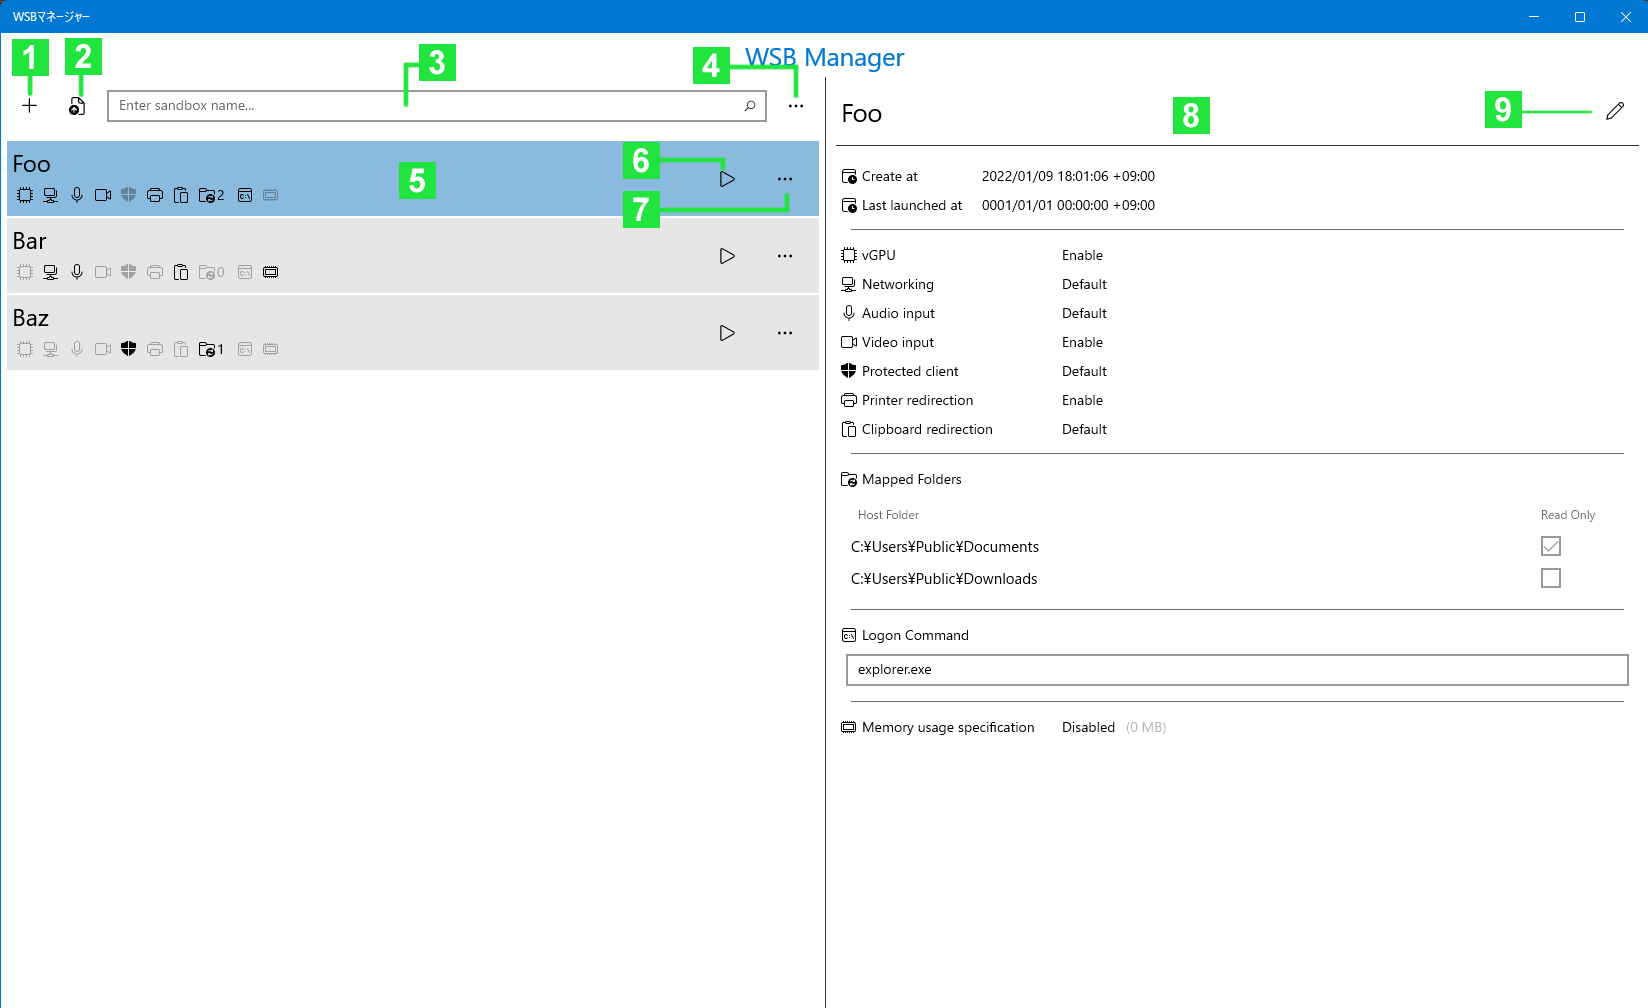Launch the Baz sandbox with play button

tap(727, 333)
